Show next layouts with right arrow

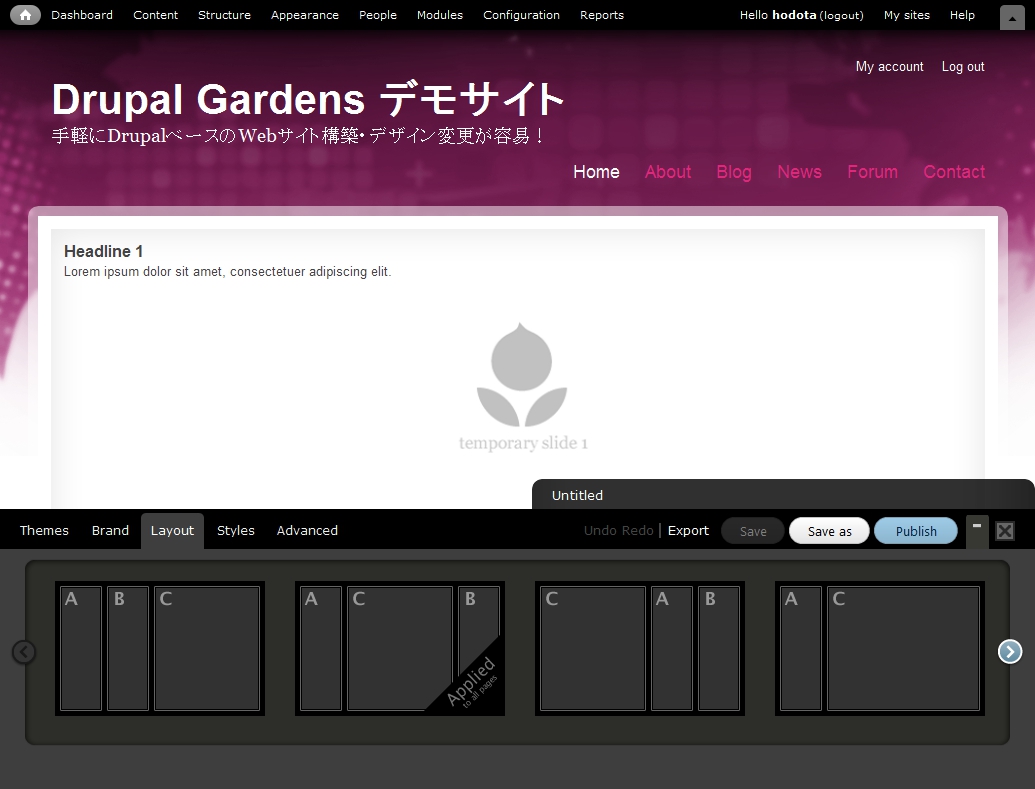point(1010,652)
